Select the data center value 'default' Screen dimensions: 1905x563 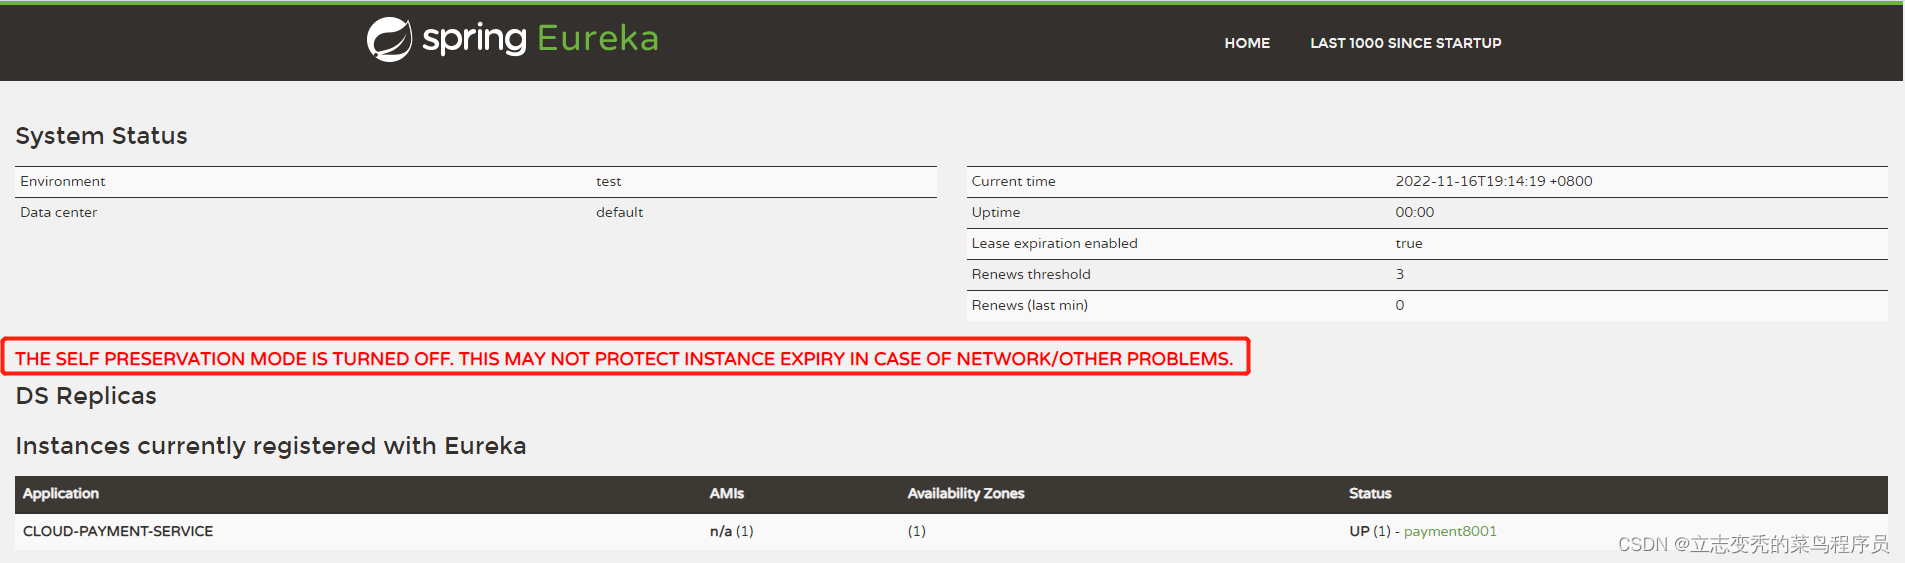tap(619, 212)
